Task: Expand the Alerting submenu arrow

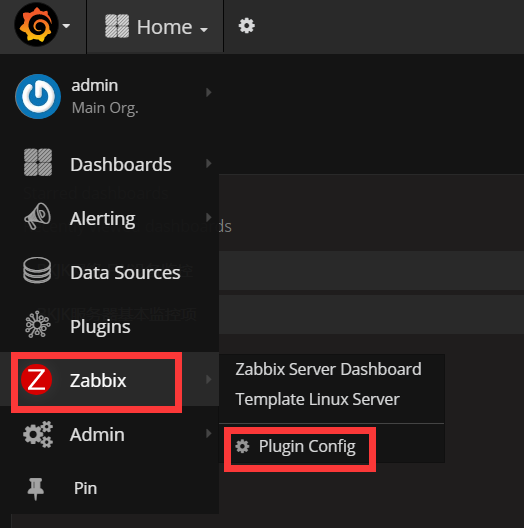Action: pos(209,217)
